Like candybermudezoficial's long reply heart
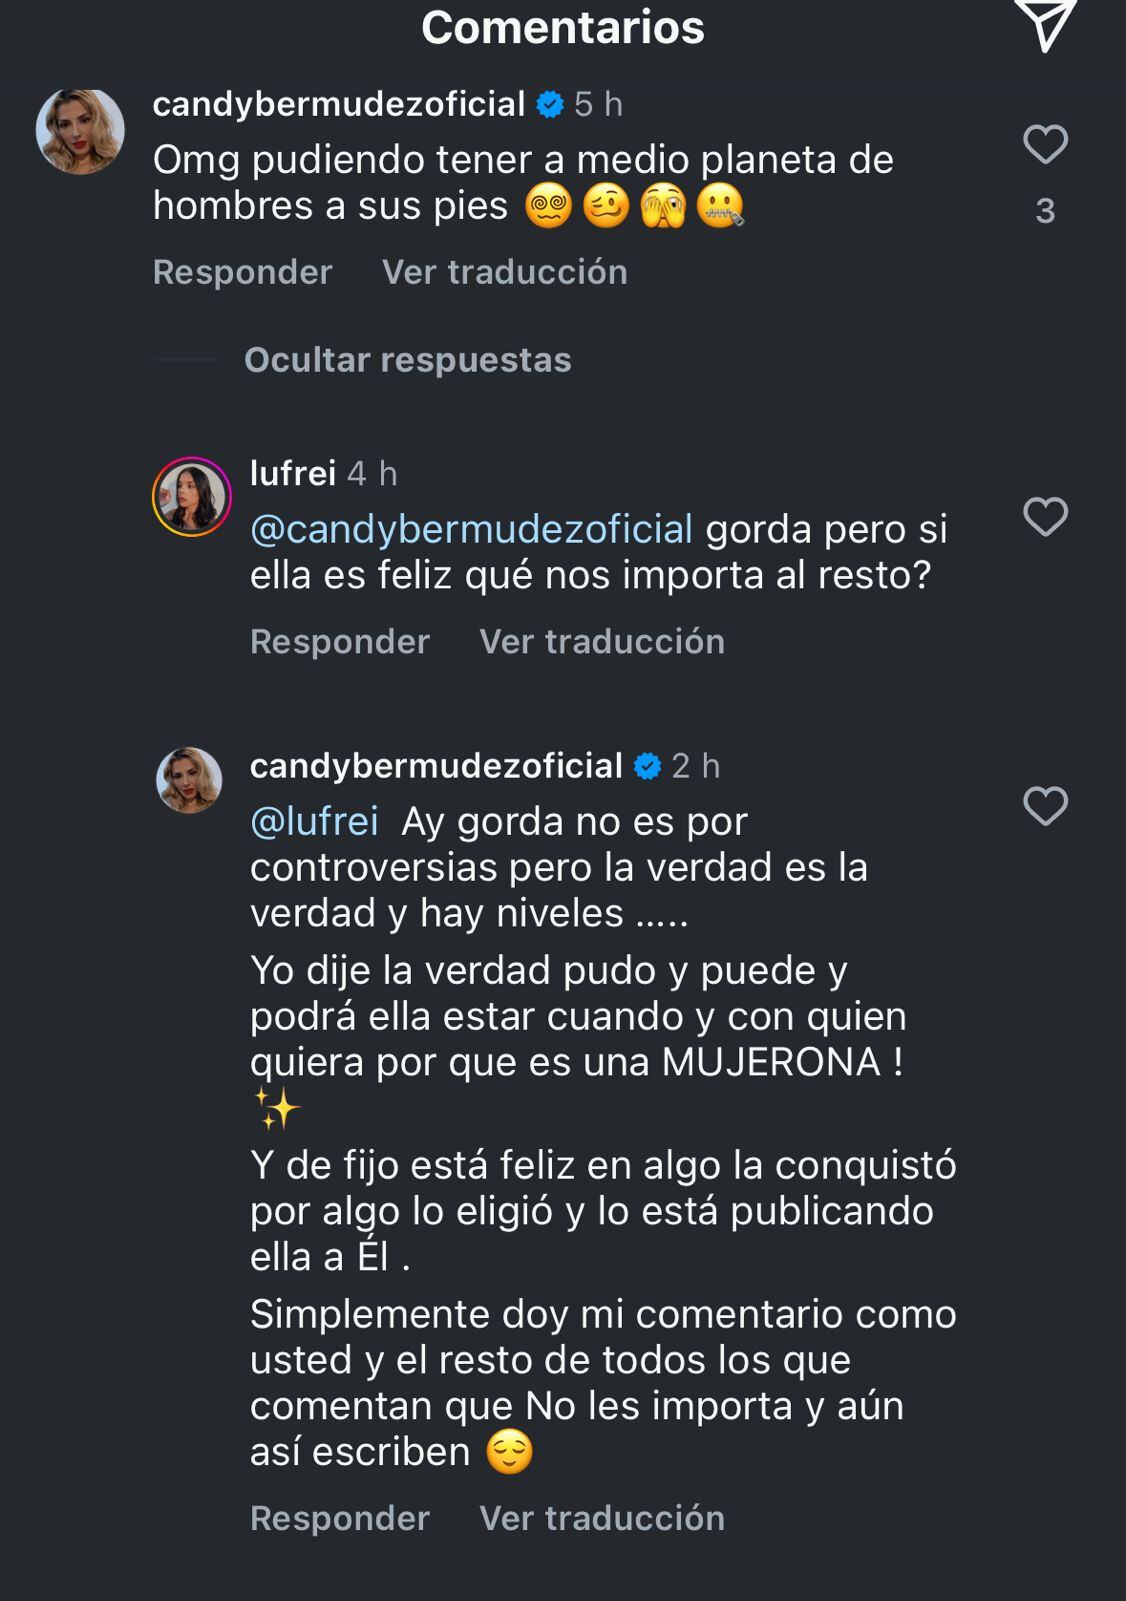 pyautogui.click(x=1046, y=804)
